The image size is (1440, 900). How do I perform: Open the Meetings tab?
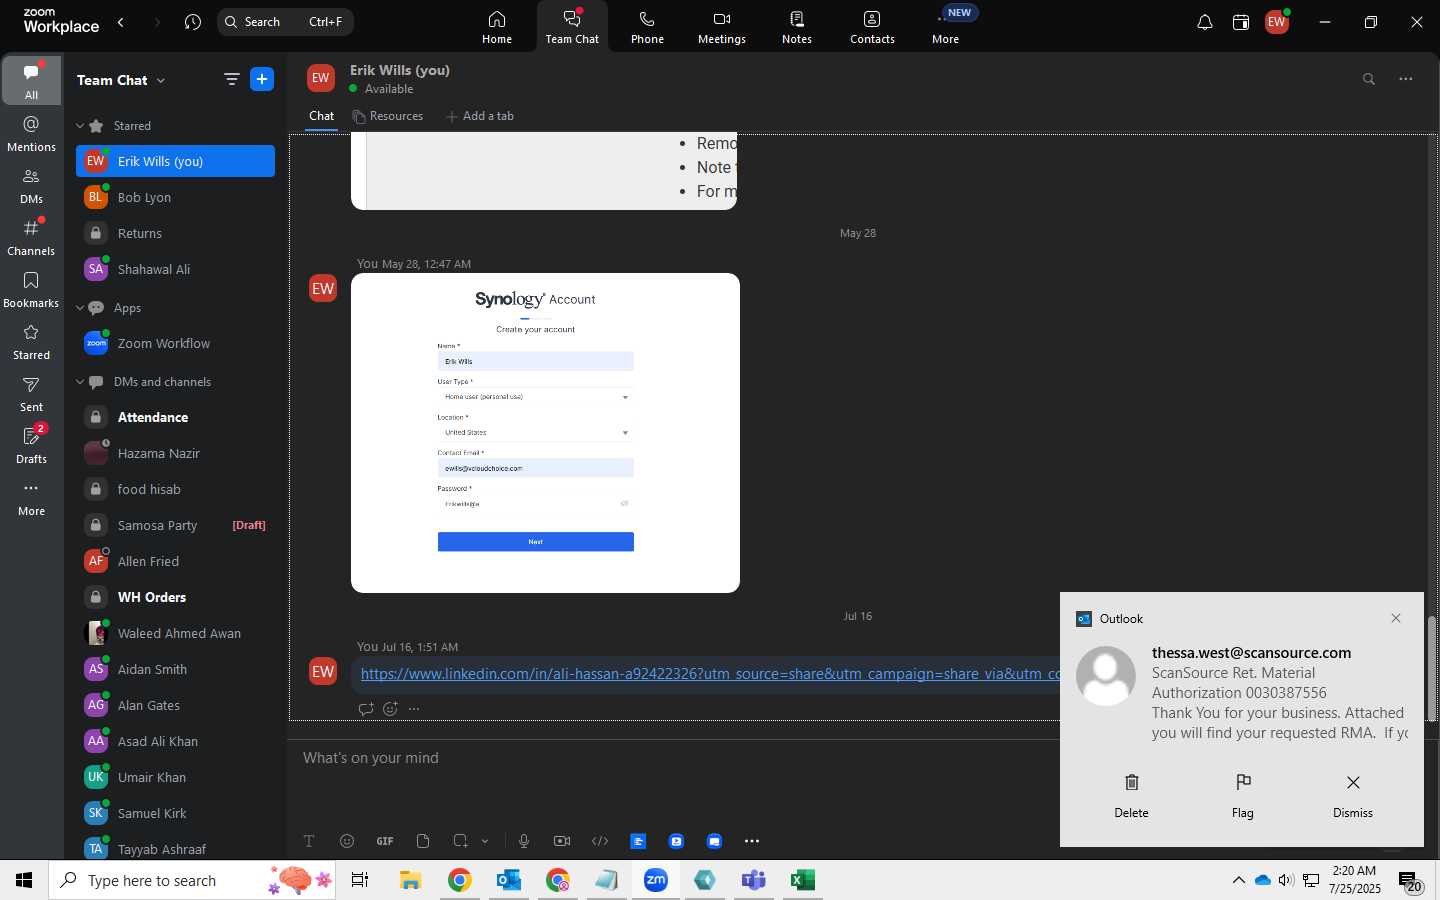click(722, 27)
